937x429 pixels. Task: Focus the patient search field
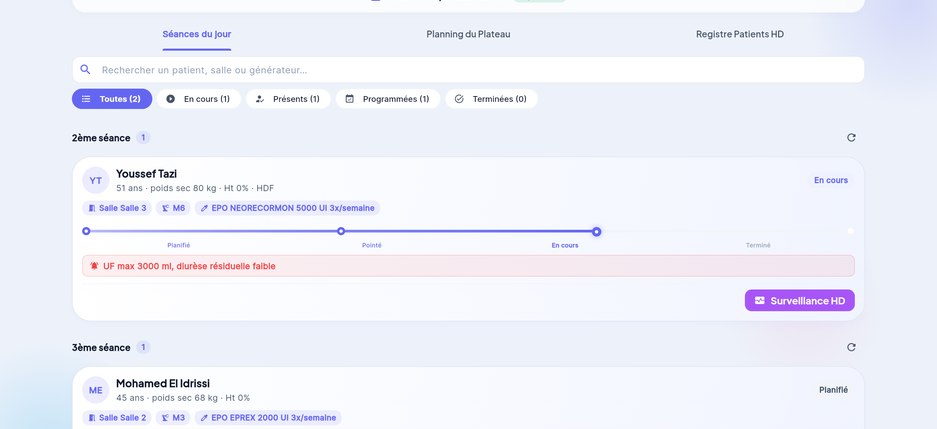coord(468,70)
